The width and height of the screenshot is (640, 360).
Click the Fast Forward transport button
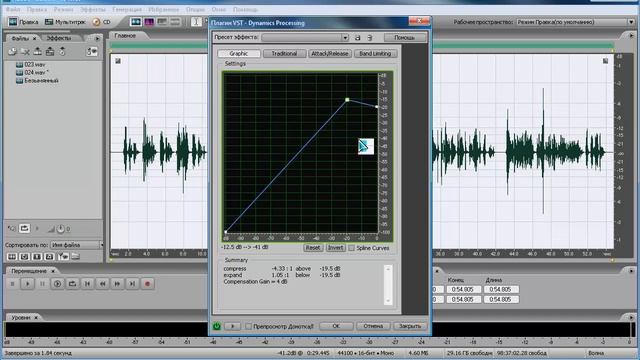click(117, 284)
